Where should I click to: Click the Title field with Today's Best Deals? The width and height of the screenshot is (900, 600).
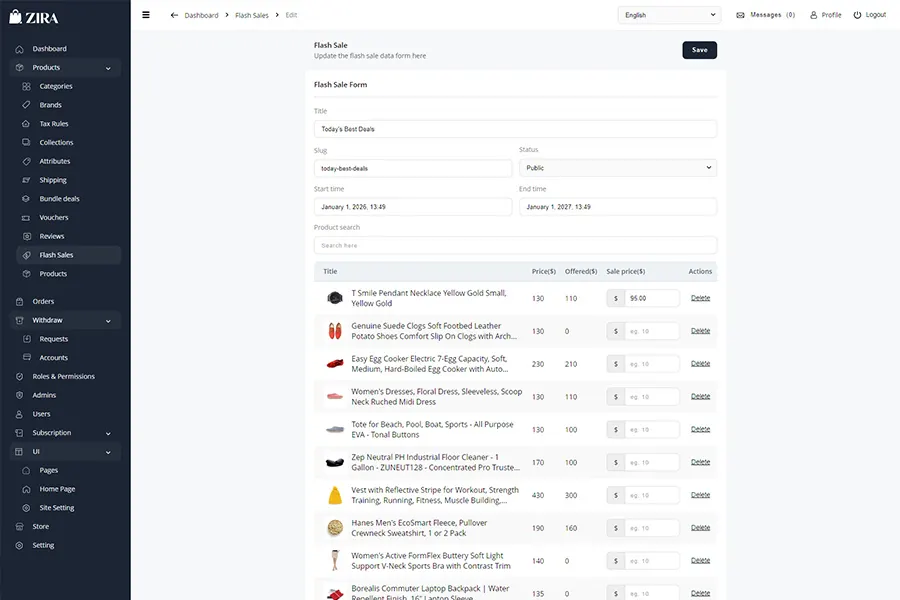point(515,129)
